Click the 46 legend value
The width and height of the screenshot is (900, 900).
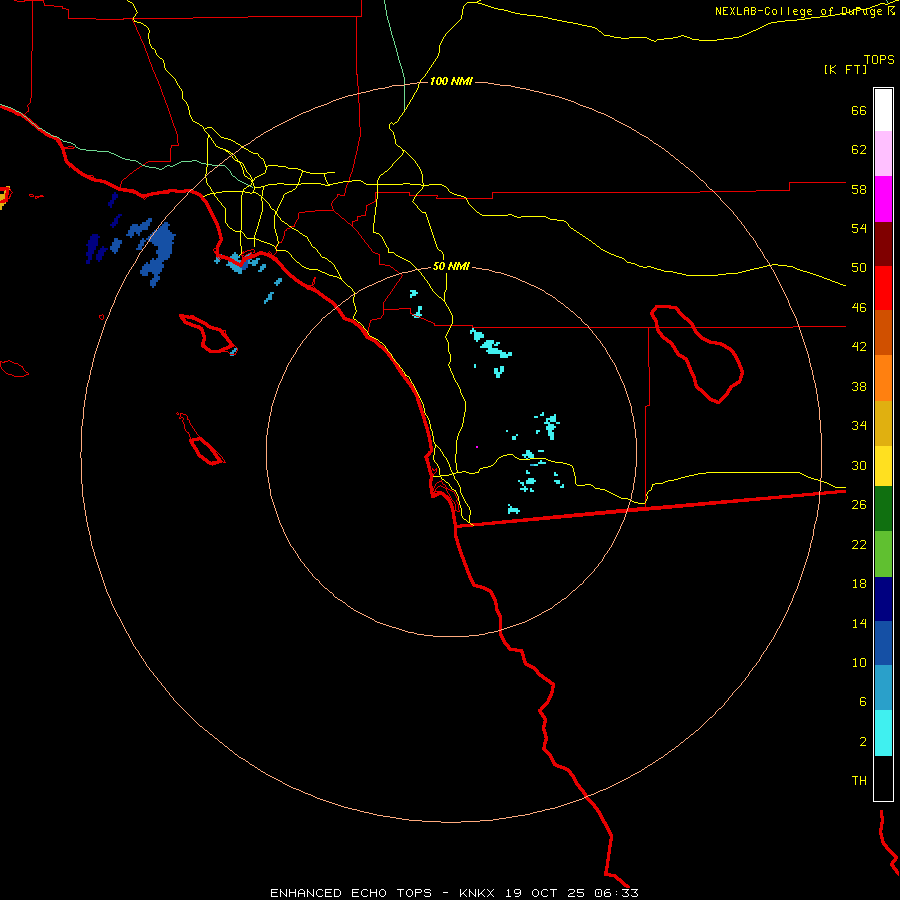[859, 308]
